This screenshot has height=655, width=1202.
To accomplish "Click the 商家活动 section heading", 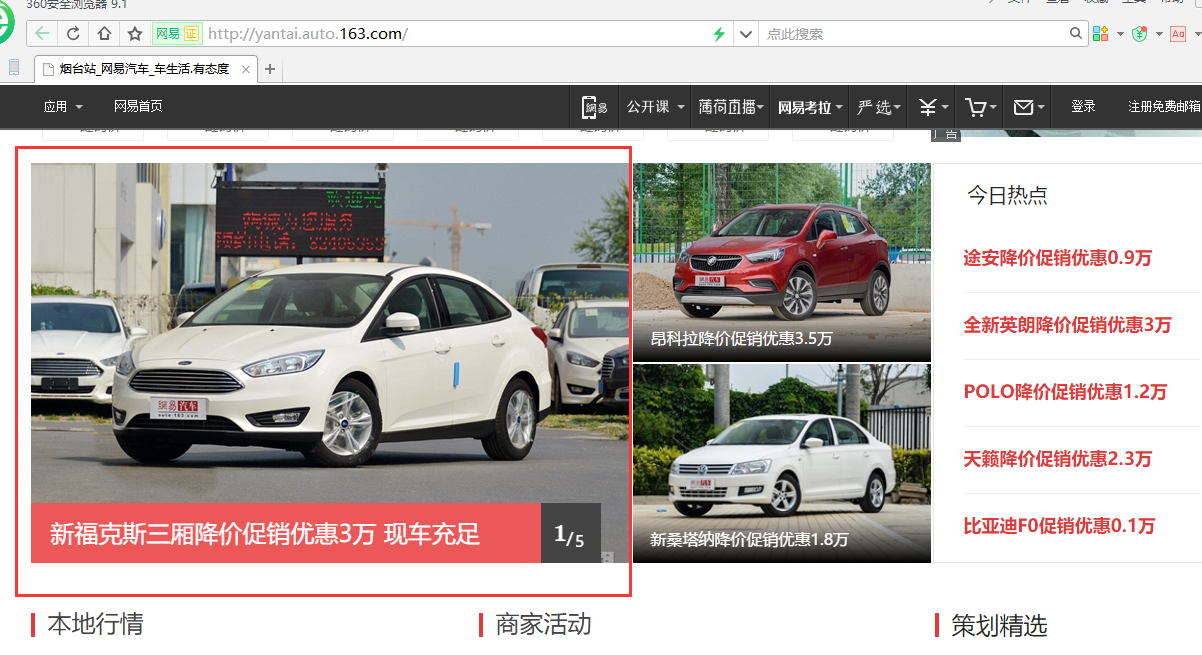I will 544,625.
